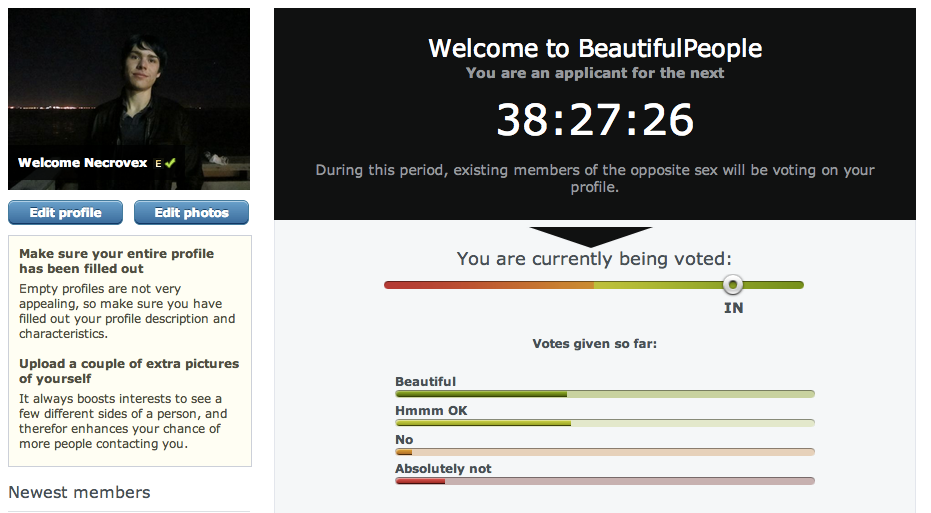This screenshot has width=931, height=513.
Task: Click the No votes progress bar
Action: (x=604, y=452)
